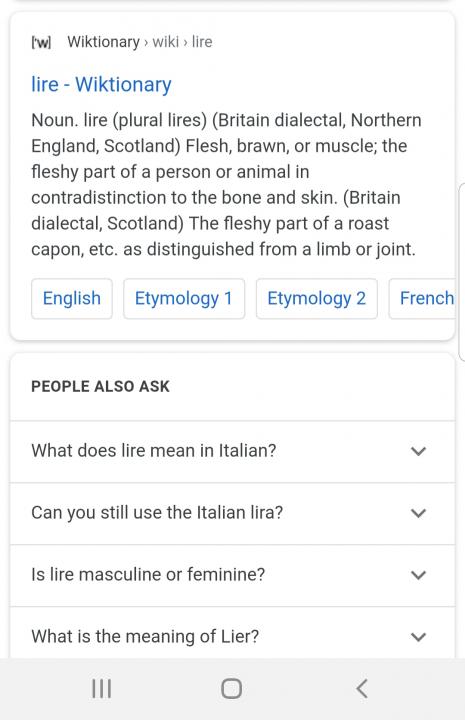Tap the Wiktionary favicon icon
The width and height of the screenshot is (465, 720).
[41, 43]
